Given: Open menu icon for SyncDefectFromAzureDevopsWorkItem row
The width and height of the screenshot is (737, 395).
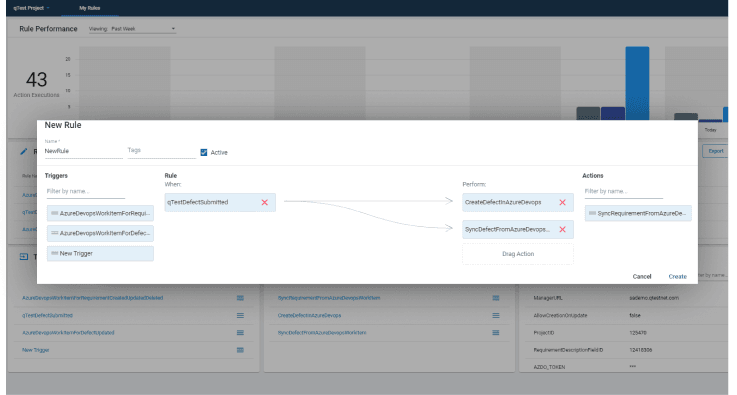Looking at the screenshot, I should pos(496,332).
